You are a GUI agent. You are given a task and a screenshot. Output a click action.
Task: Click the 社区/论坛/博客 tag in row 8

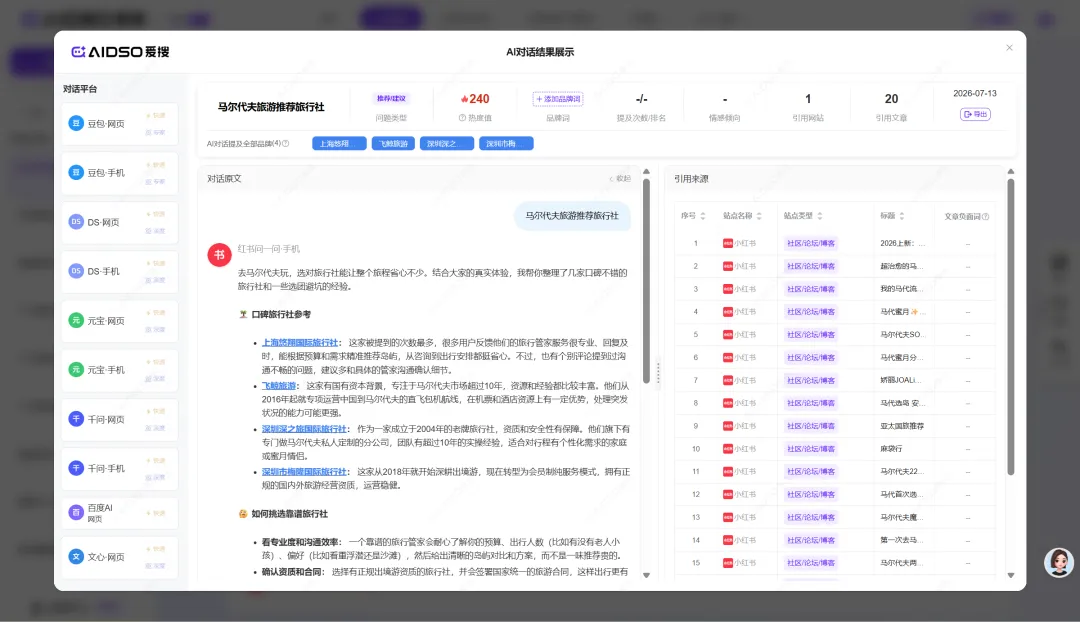point(811,403)
